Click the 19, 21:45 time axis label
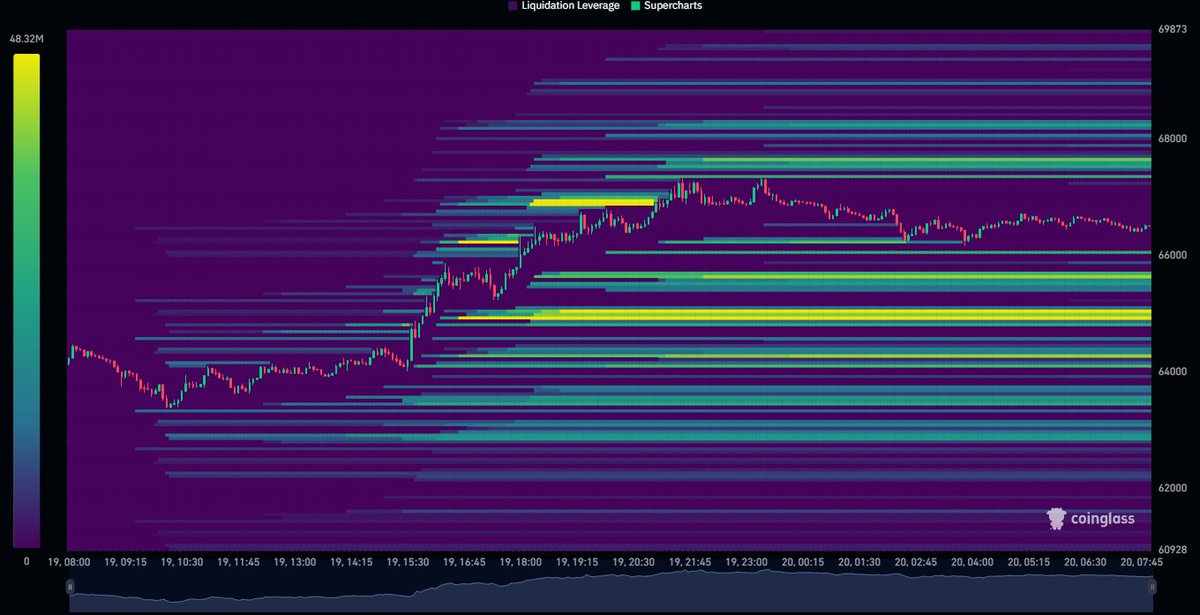Screen dimensions: 1200x615 tap(693, 563)
